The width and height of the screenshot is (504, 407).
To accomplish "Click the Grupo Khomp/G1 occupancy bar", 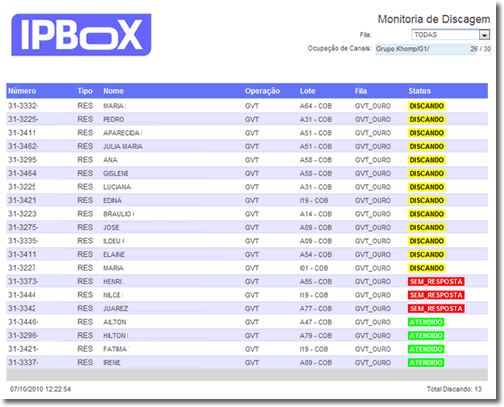I will tap(433, 49).
